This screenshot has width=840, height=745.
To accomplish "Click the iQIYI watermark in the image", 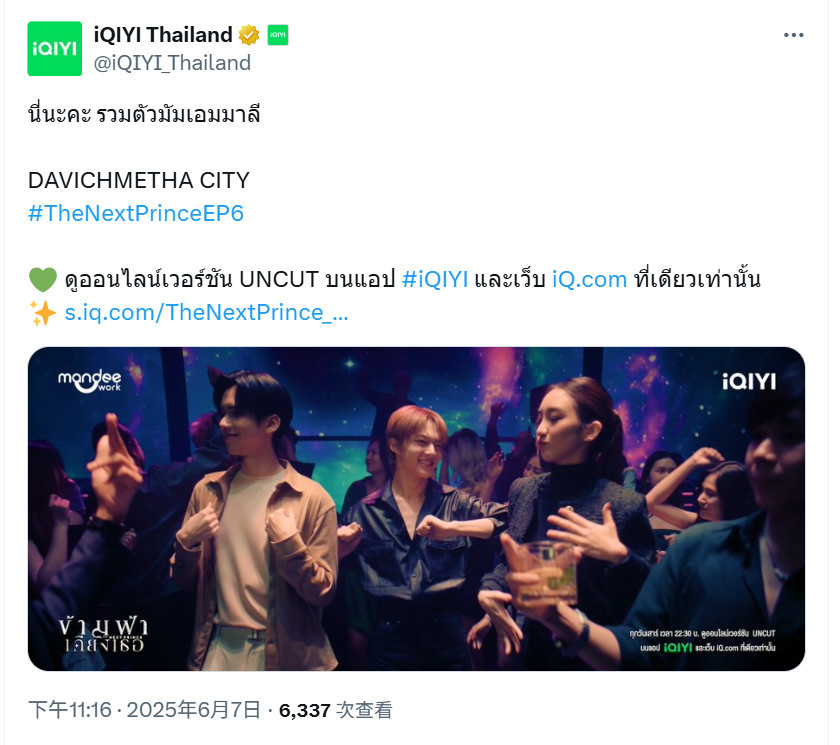I will tap(748, 382).
